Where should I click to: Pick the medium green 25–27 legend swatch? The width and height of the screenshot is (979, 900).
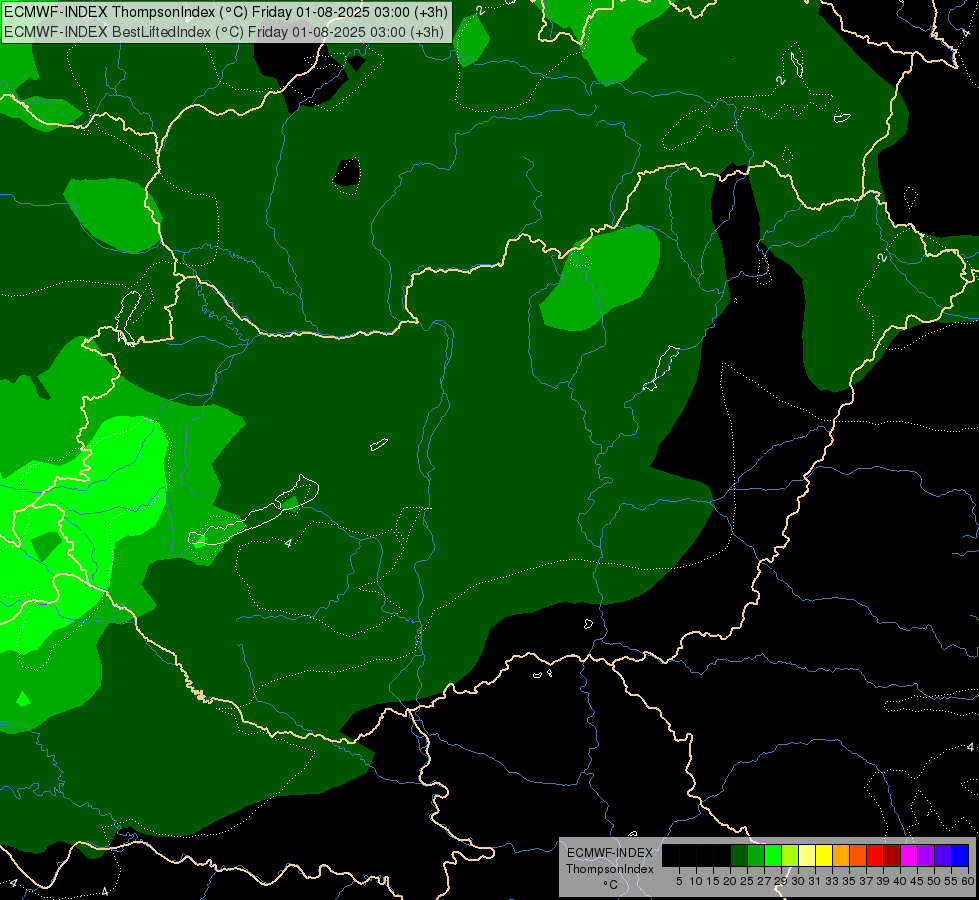(755, 855)
